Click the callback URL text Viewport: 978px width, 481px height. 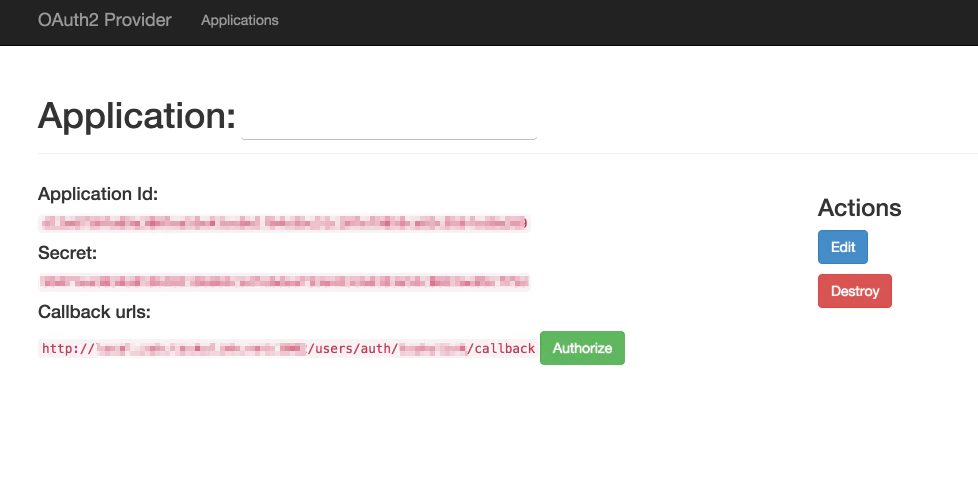point(288,348)
